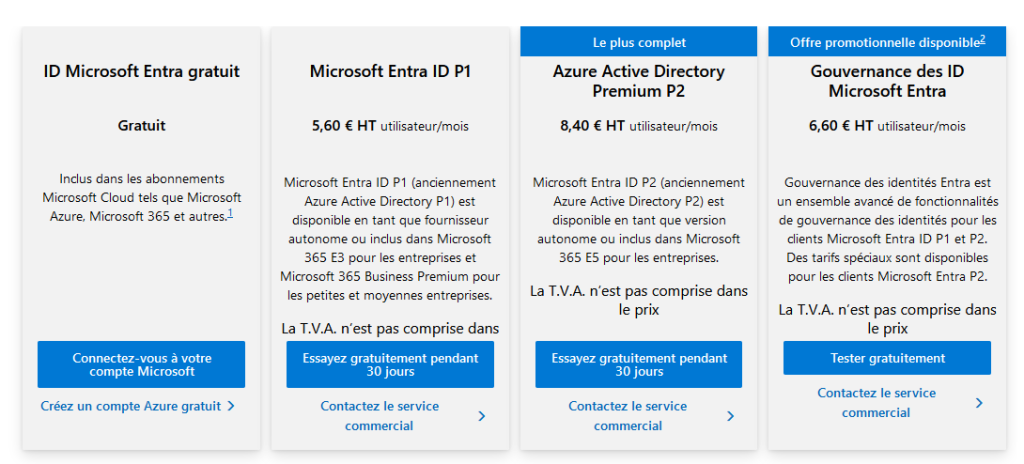Image resolution: width=1024 pixels, height=464 pixels.
Task: Connectez-vous à votre compte Microsoft button
Action: tap(141, 365)
